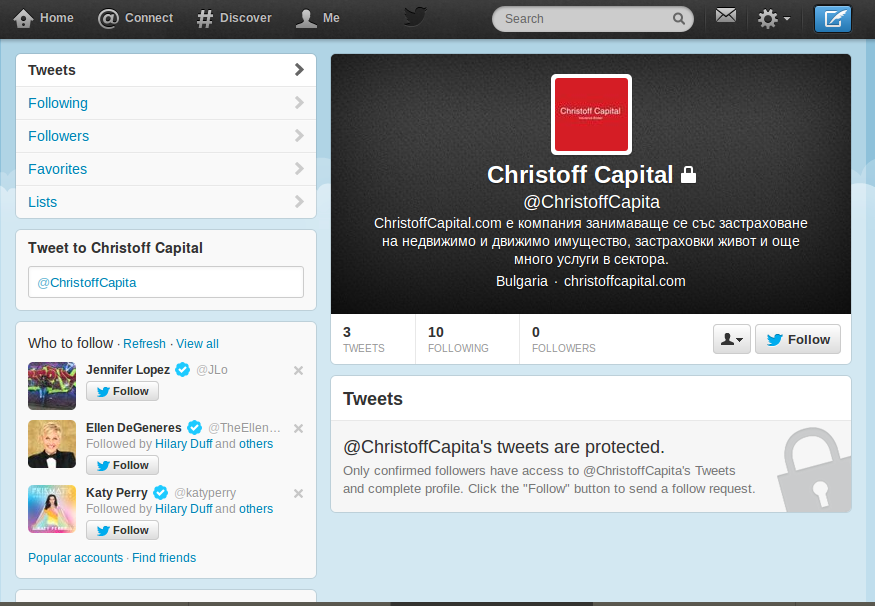
Task: Click others link under Ellen DeGeneres
Action: 256,444
